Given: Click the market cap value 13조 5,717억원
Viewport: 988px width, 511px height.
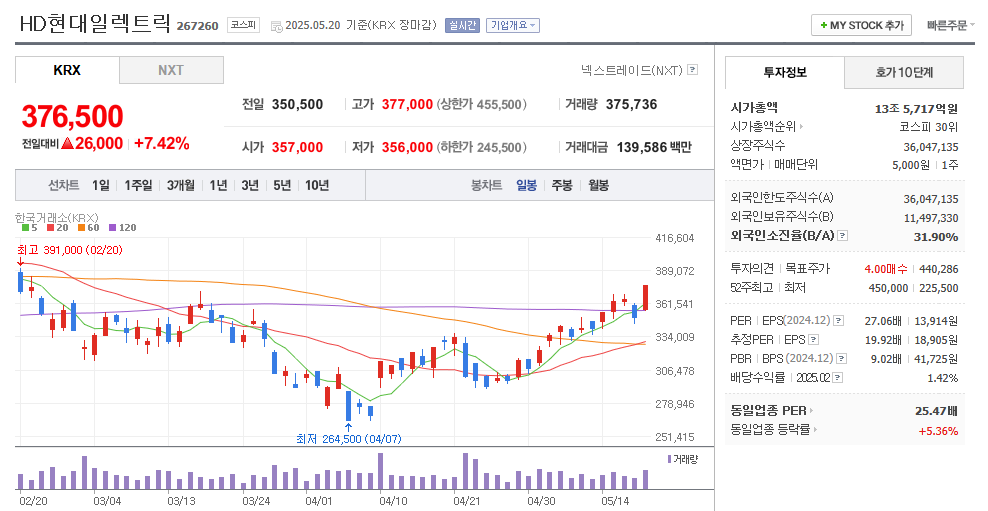Looking at the screenshot, I should point(916,108).
